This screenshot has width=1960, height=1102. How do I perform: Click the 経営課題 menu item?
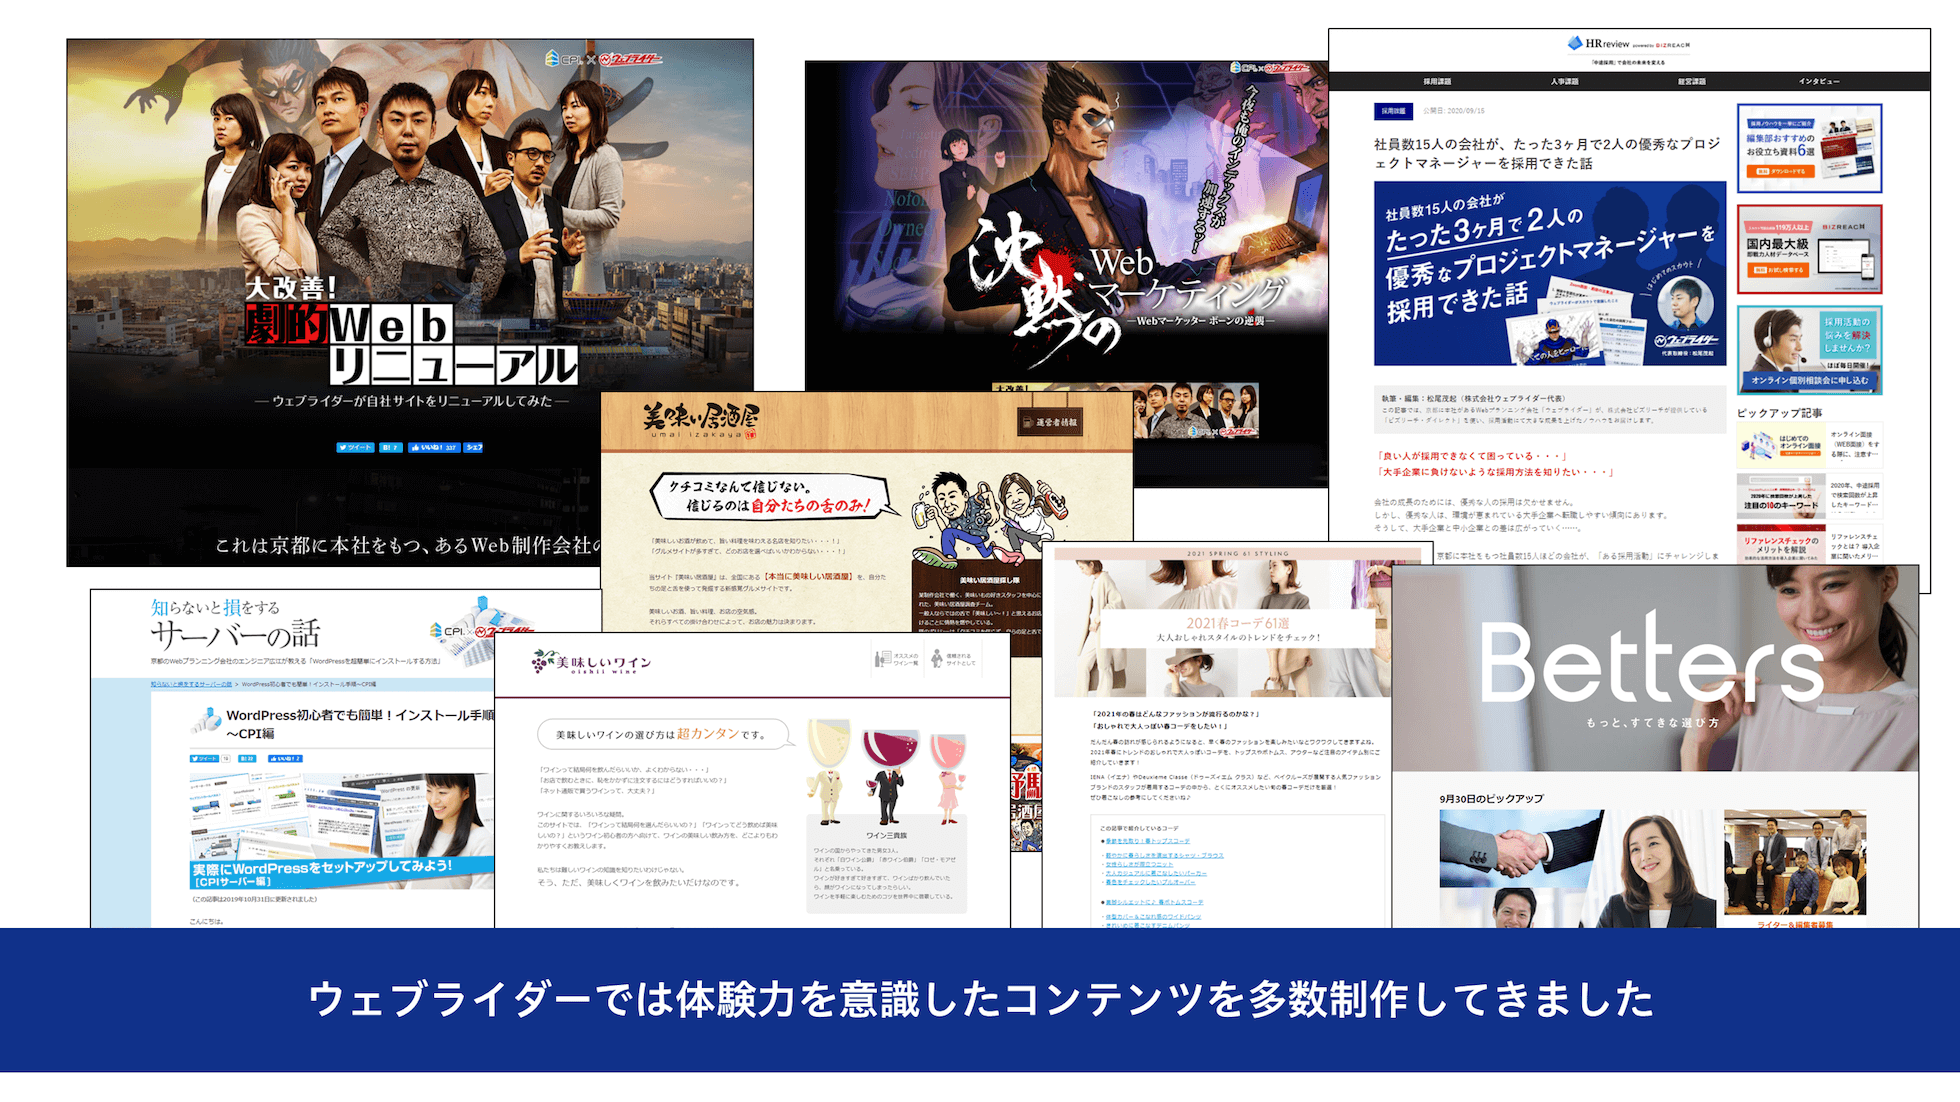tap(1692, 82)
